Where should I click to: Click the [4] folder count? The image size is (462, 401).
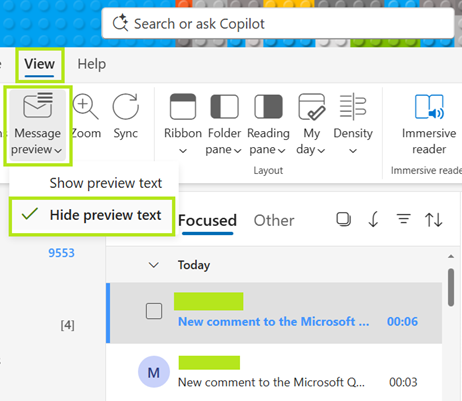coord(67,325)
